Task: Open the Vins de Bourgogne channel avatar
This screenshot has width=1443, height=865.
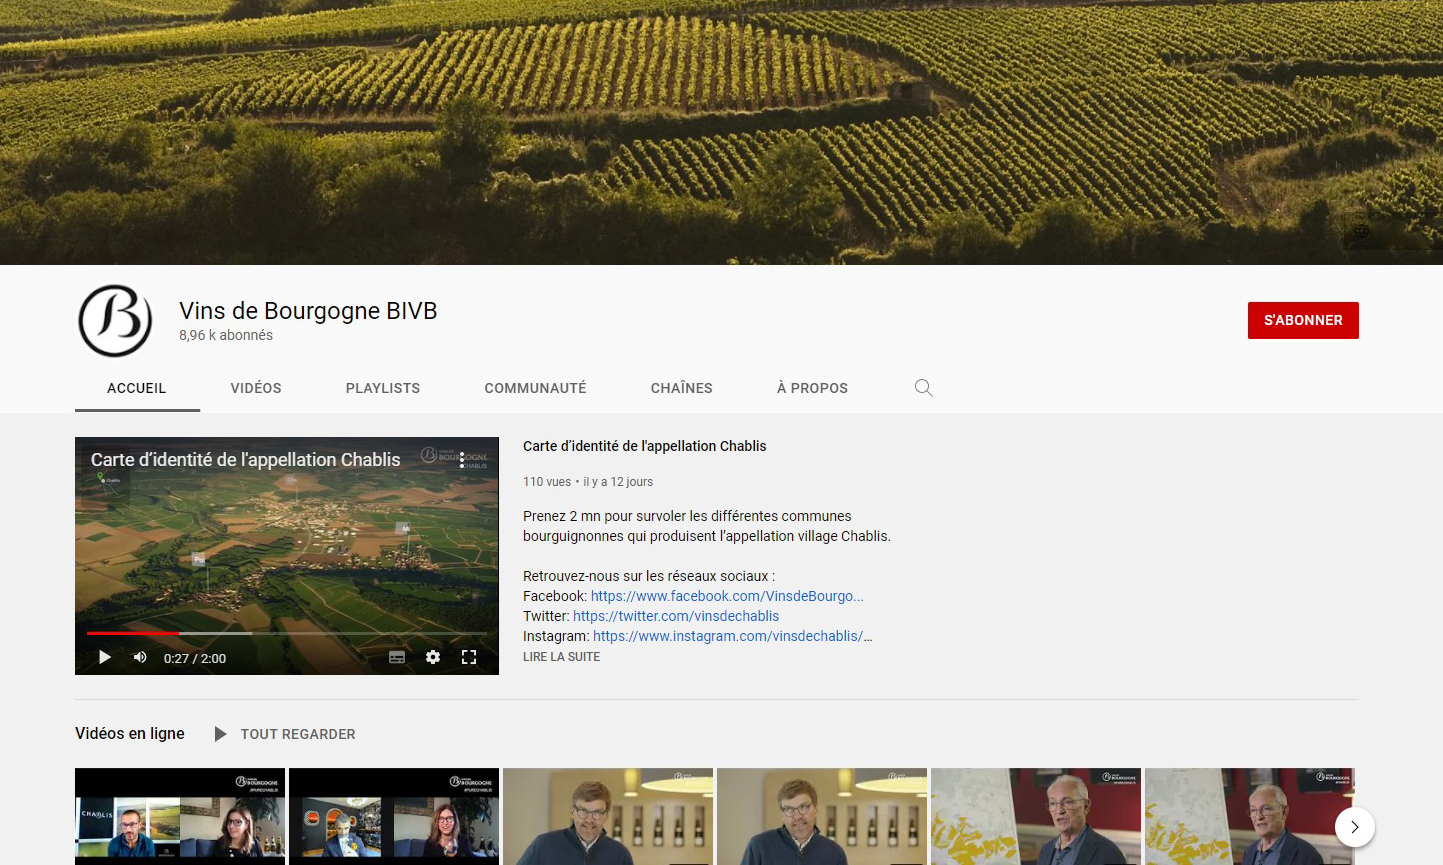Action: coord(115,321)
